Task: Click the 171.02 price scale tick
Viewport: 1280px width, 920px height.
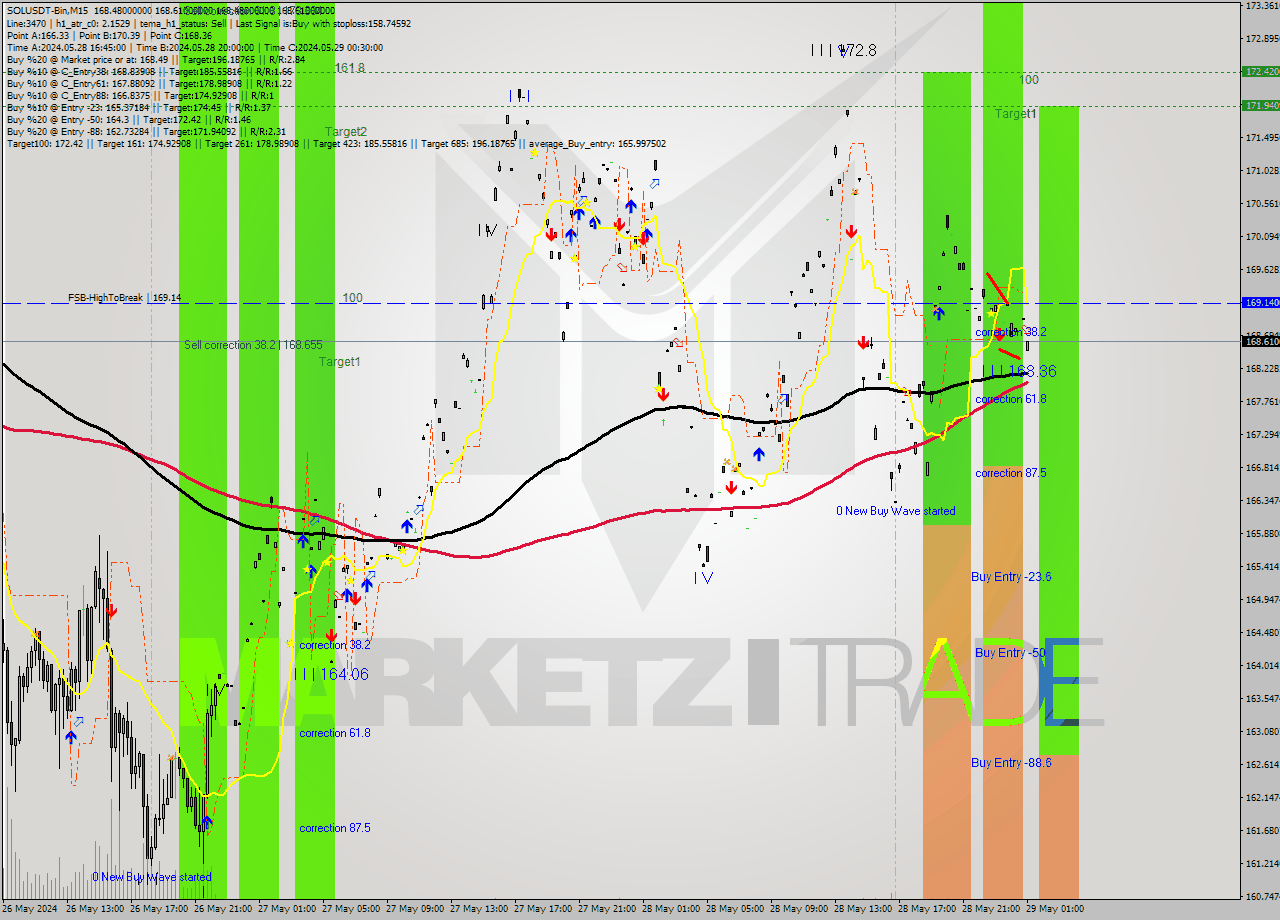Action: click(1262, 170)
